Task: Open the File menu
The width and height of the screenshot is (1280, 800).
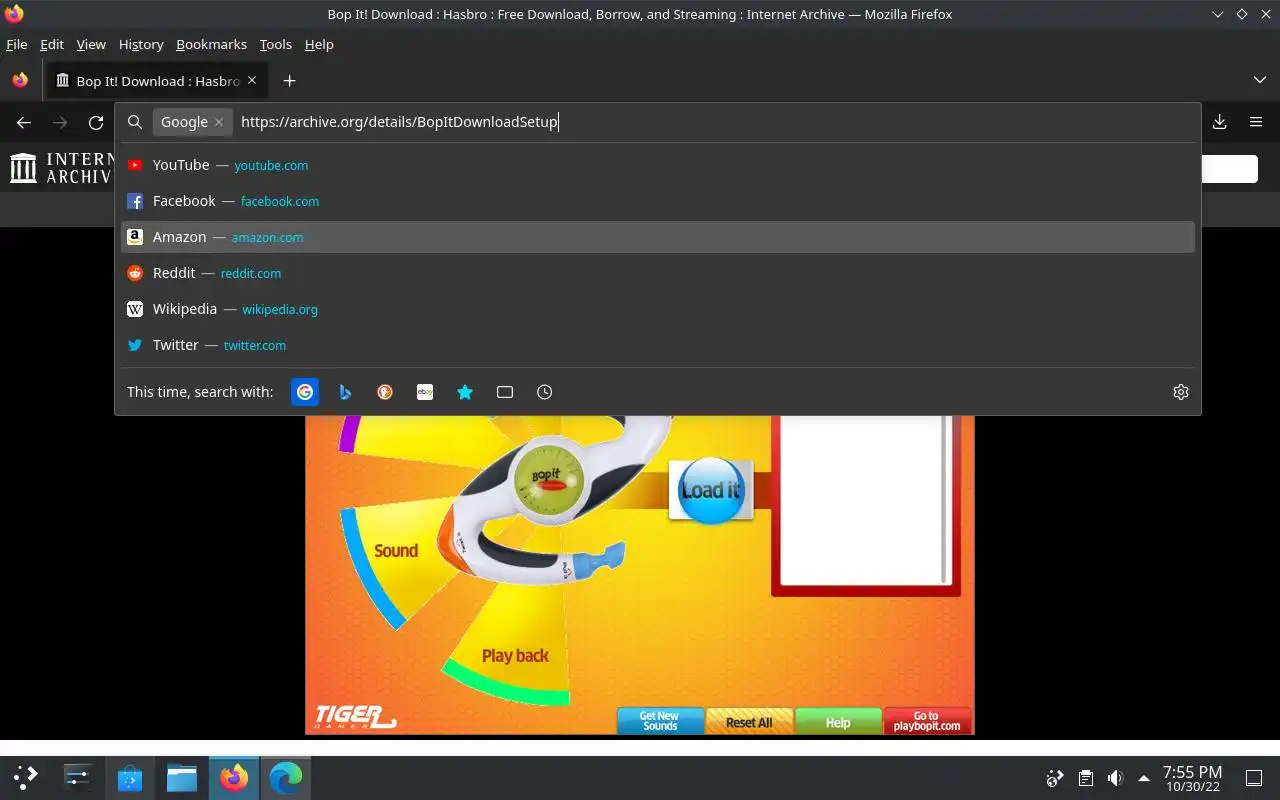Action: [16, 44]
